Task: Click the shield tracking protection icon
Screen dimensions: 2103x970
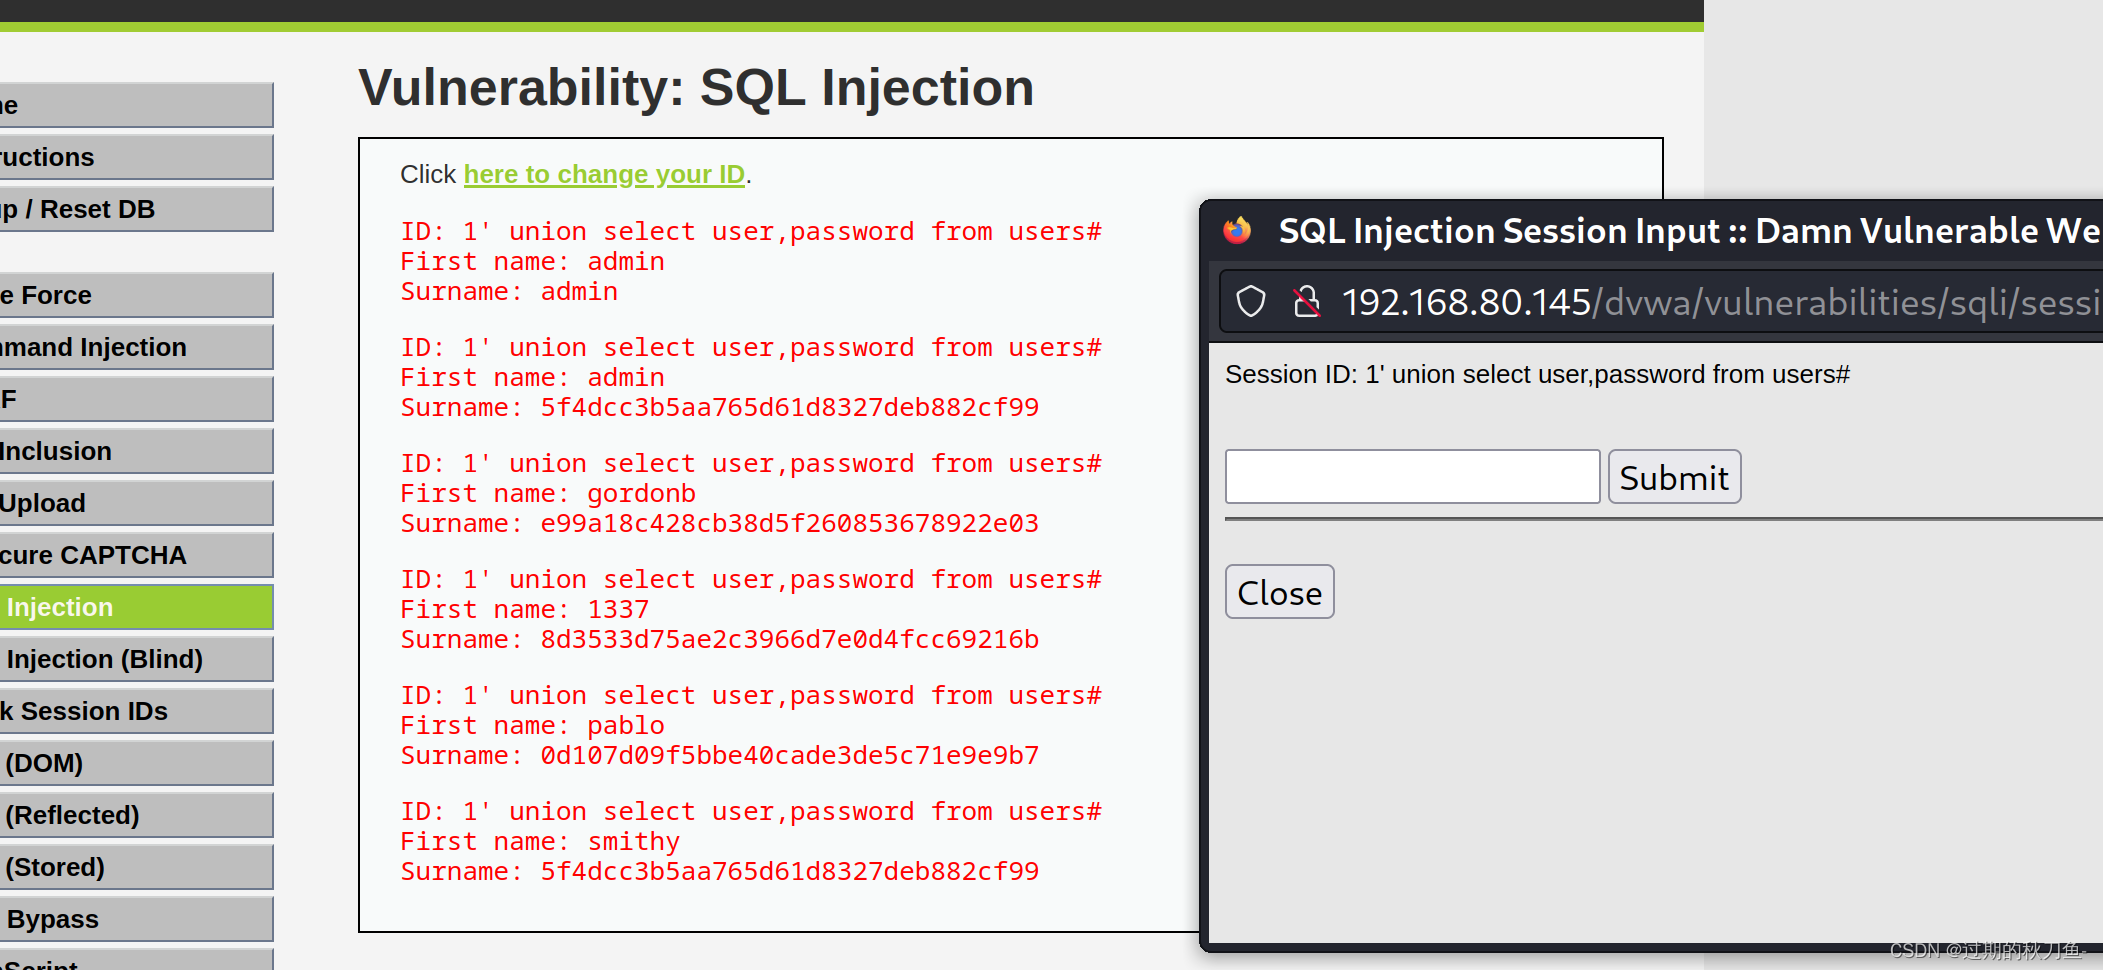Action: 1251,301
